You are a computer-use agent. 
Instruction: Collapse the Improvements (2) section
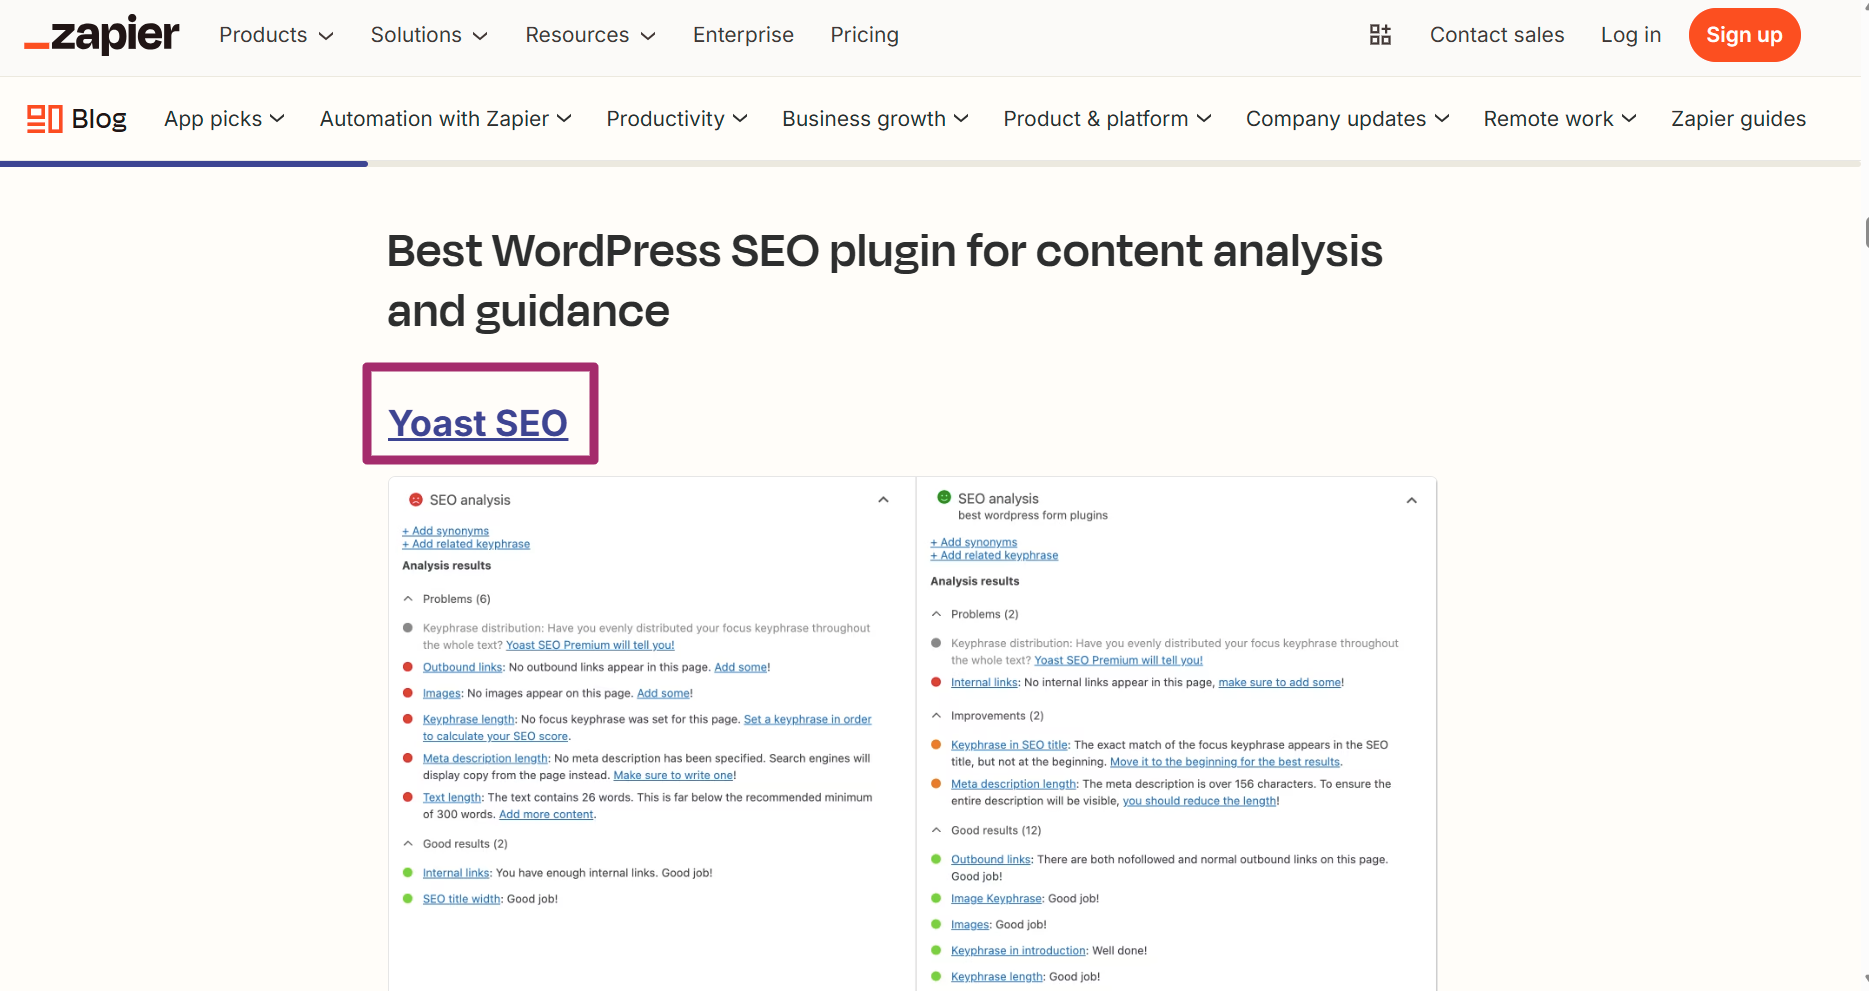pyautogui.click(x=936, y=716)
